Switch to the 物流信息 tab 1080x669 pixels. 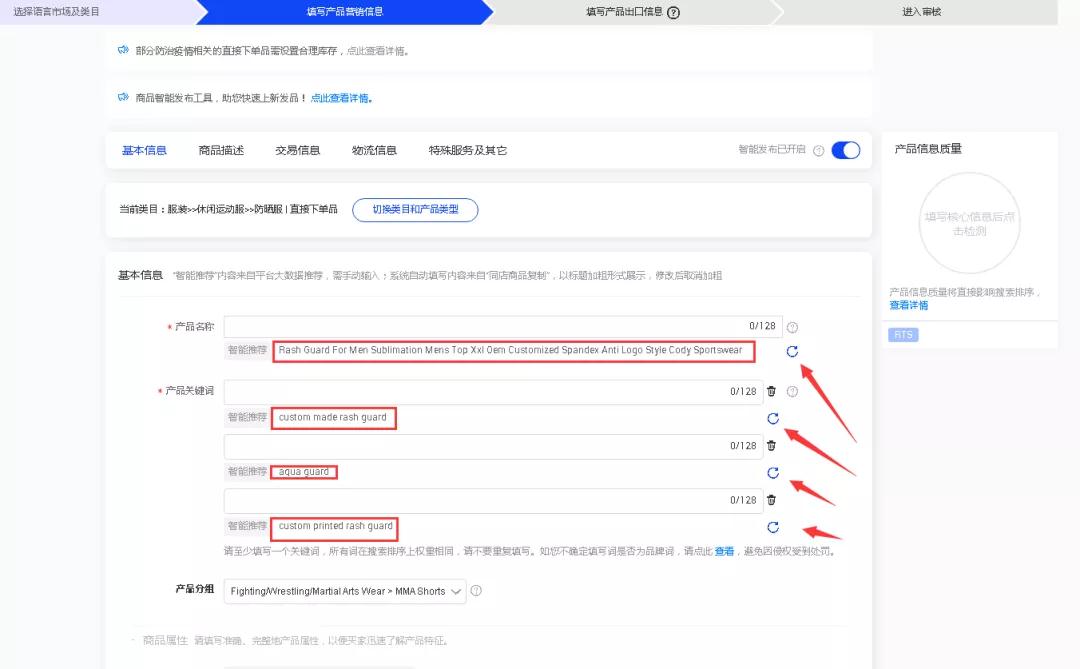coord(373,149)
